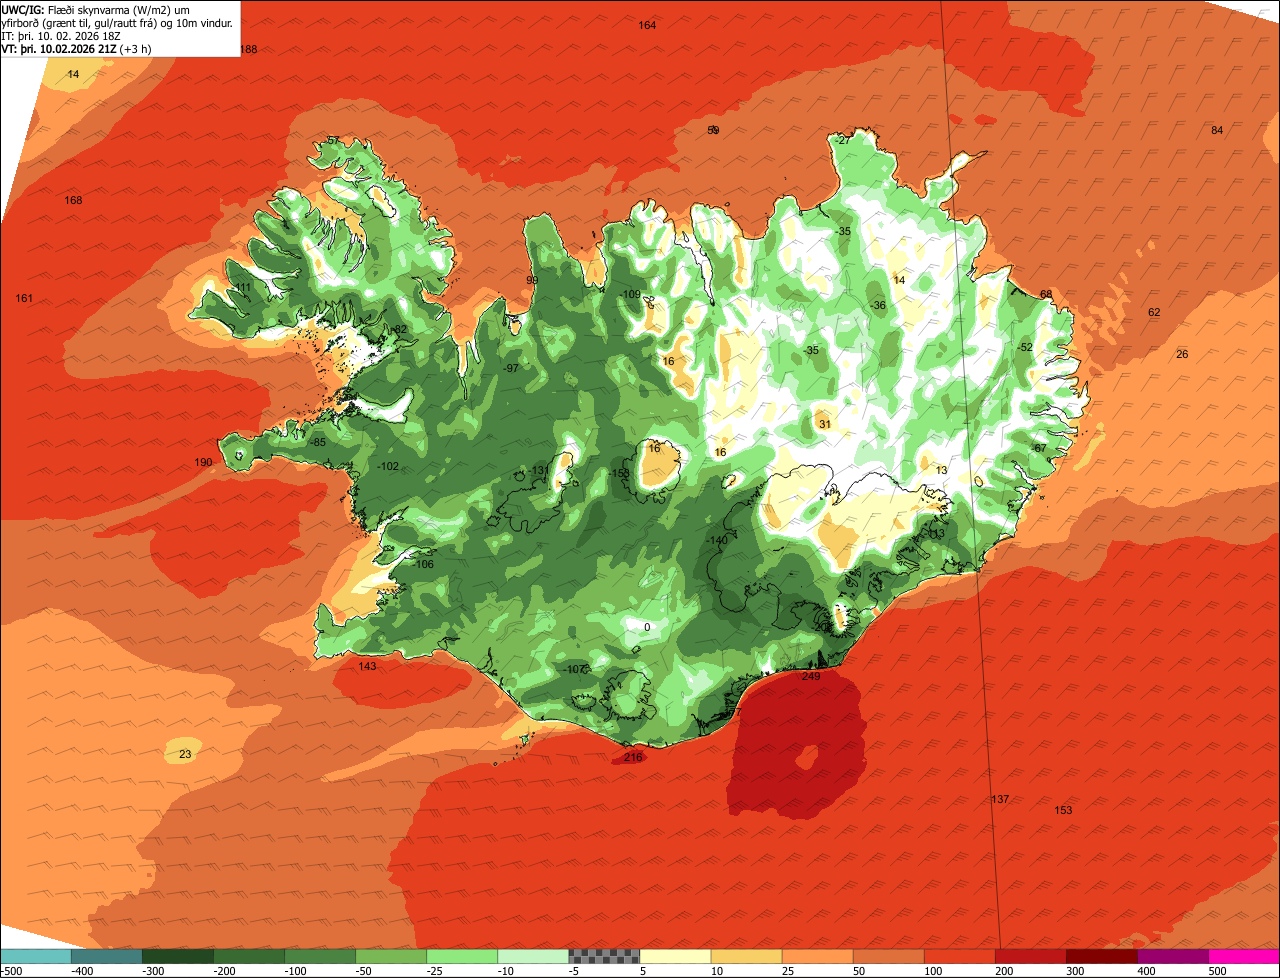Image resolution: width=1280 pixels, height=978 pixels.
Task: Click the map value -106 near the southwest coast
Action: point(423,564)
